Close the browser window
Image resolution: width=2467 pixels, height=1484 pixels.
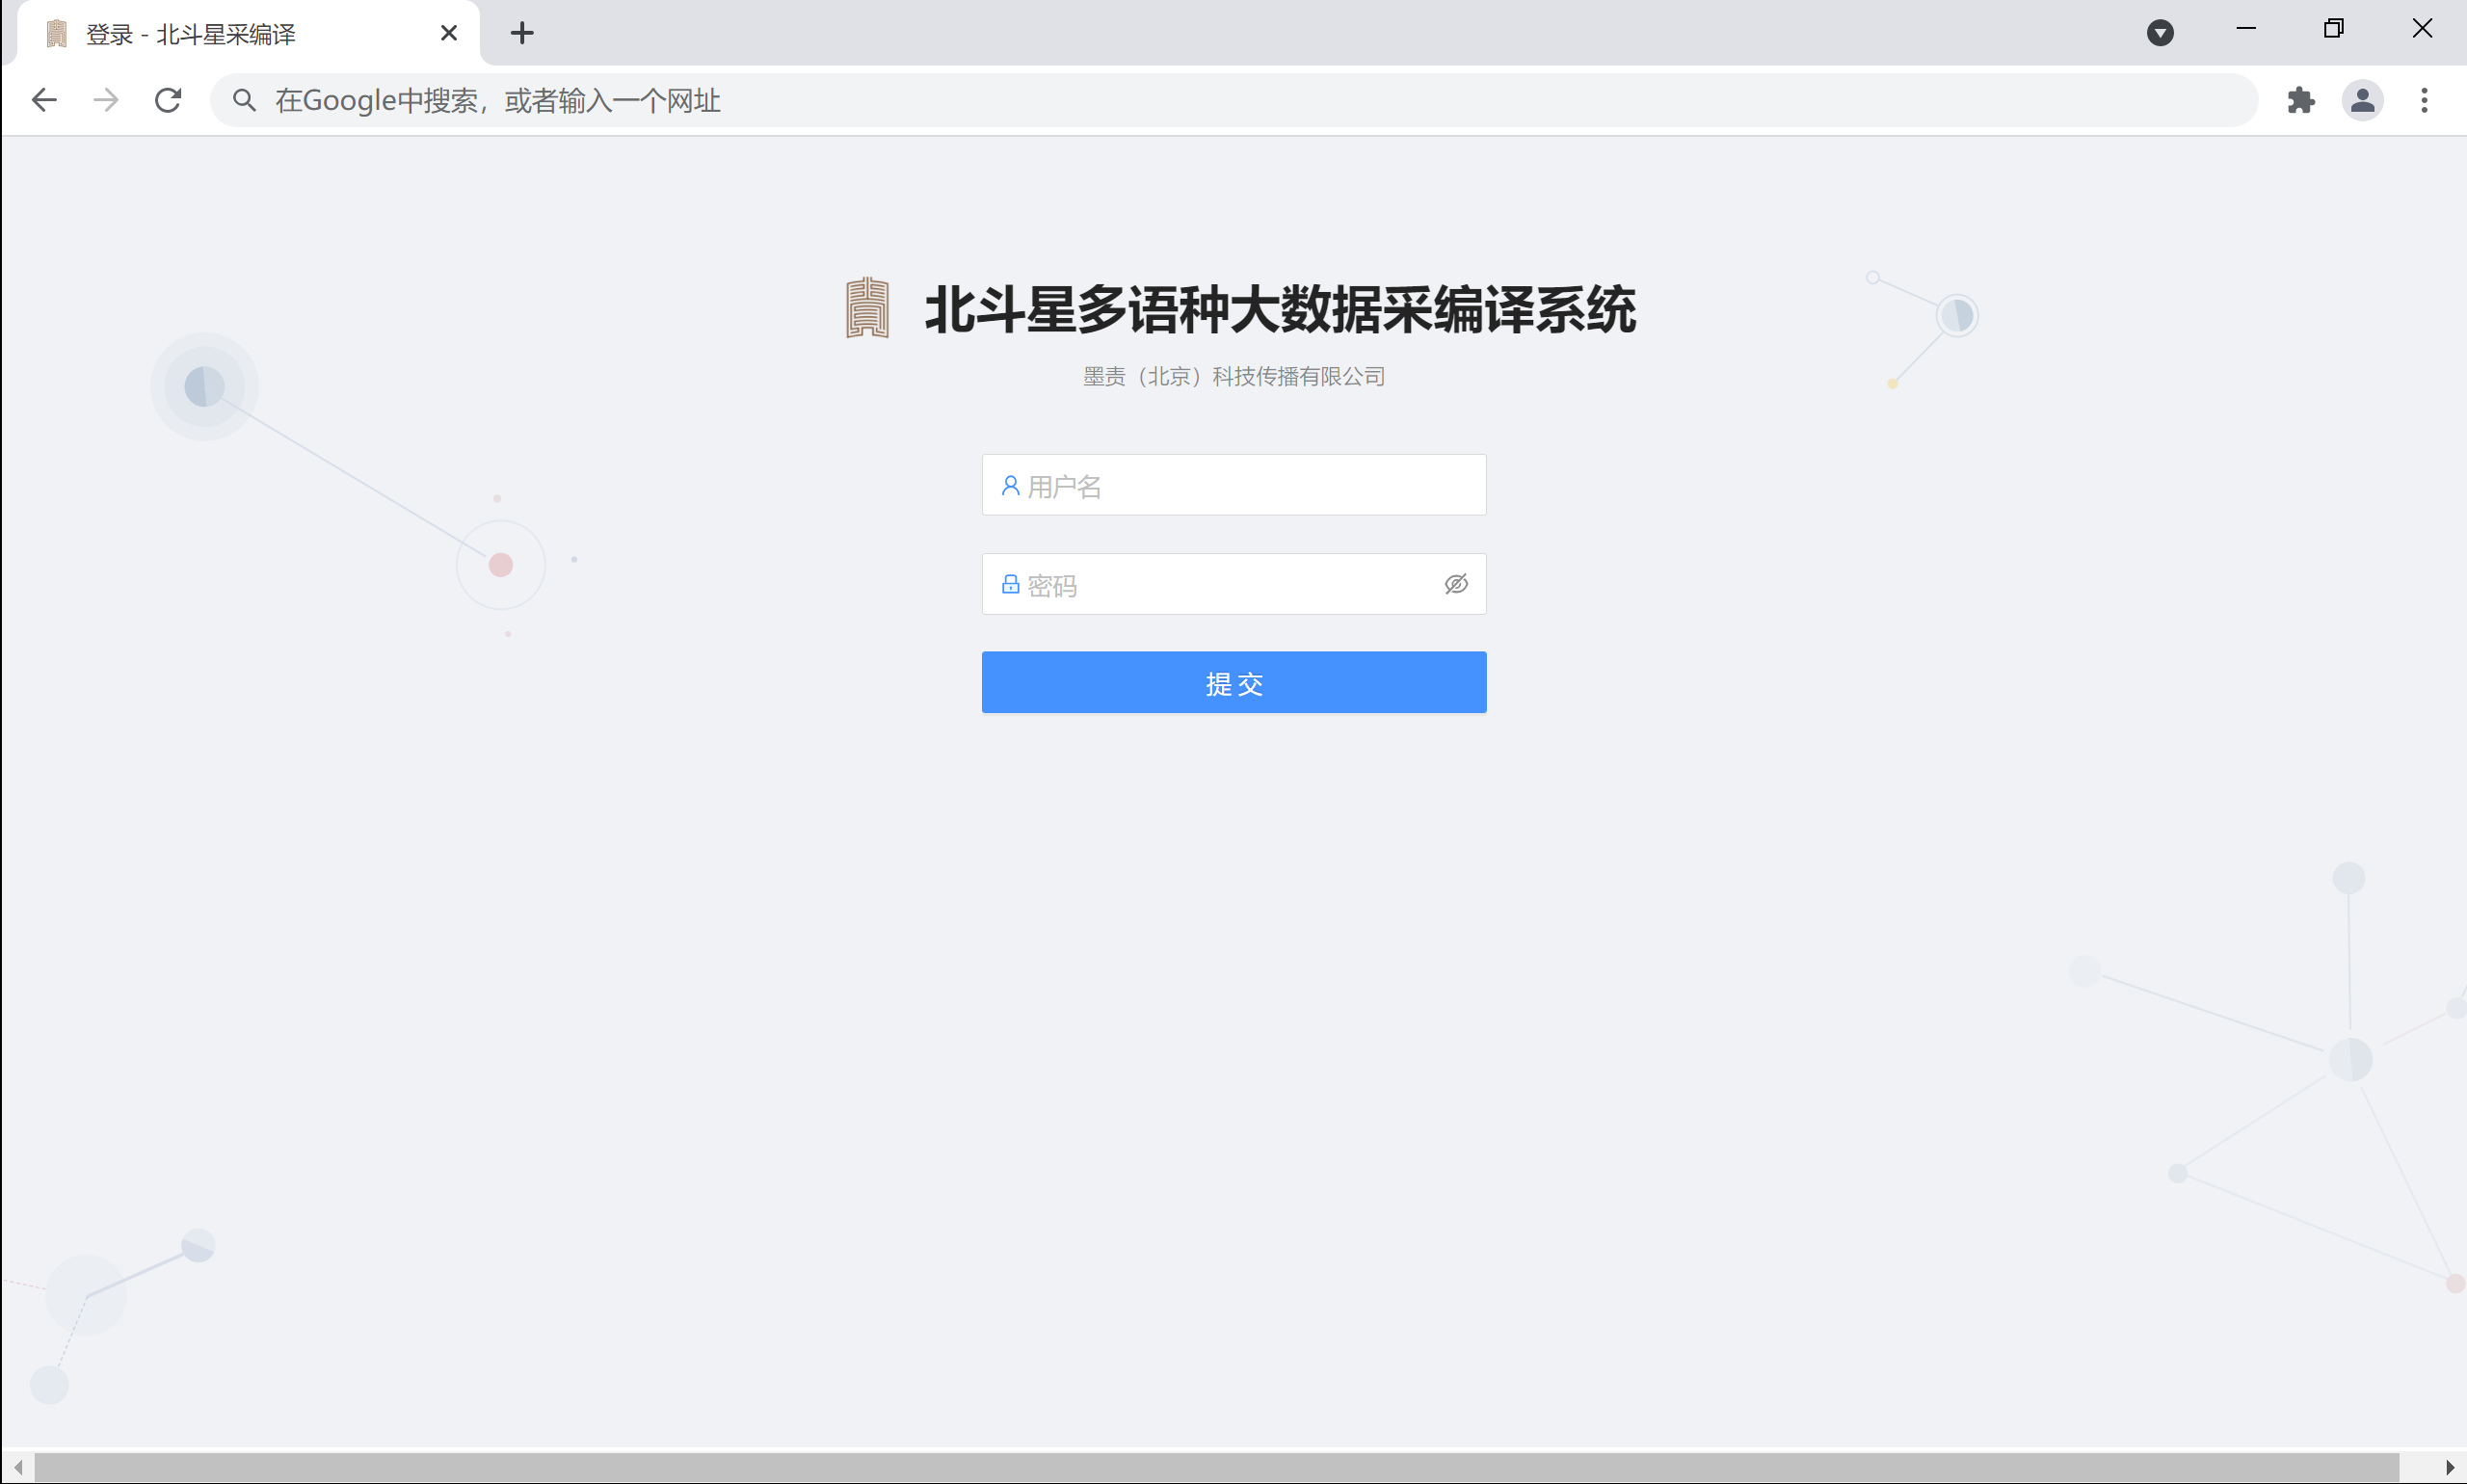point(2422,28)
